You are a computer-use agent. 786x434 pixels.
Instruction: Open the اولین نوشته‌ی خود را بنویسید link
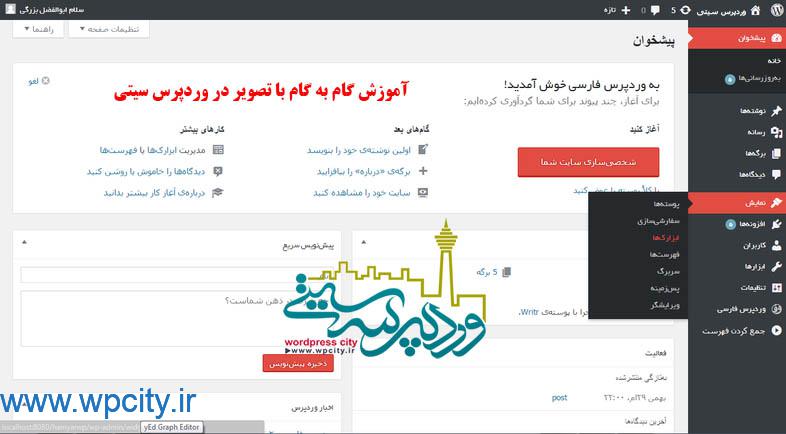[x=359, y=150]
